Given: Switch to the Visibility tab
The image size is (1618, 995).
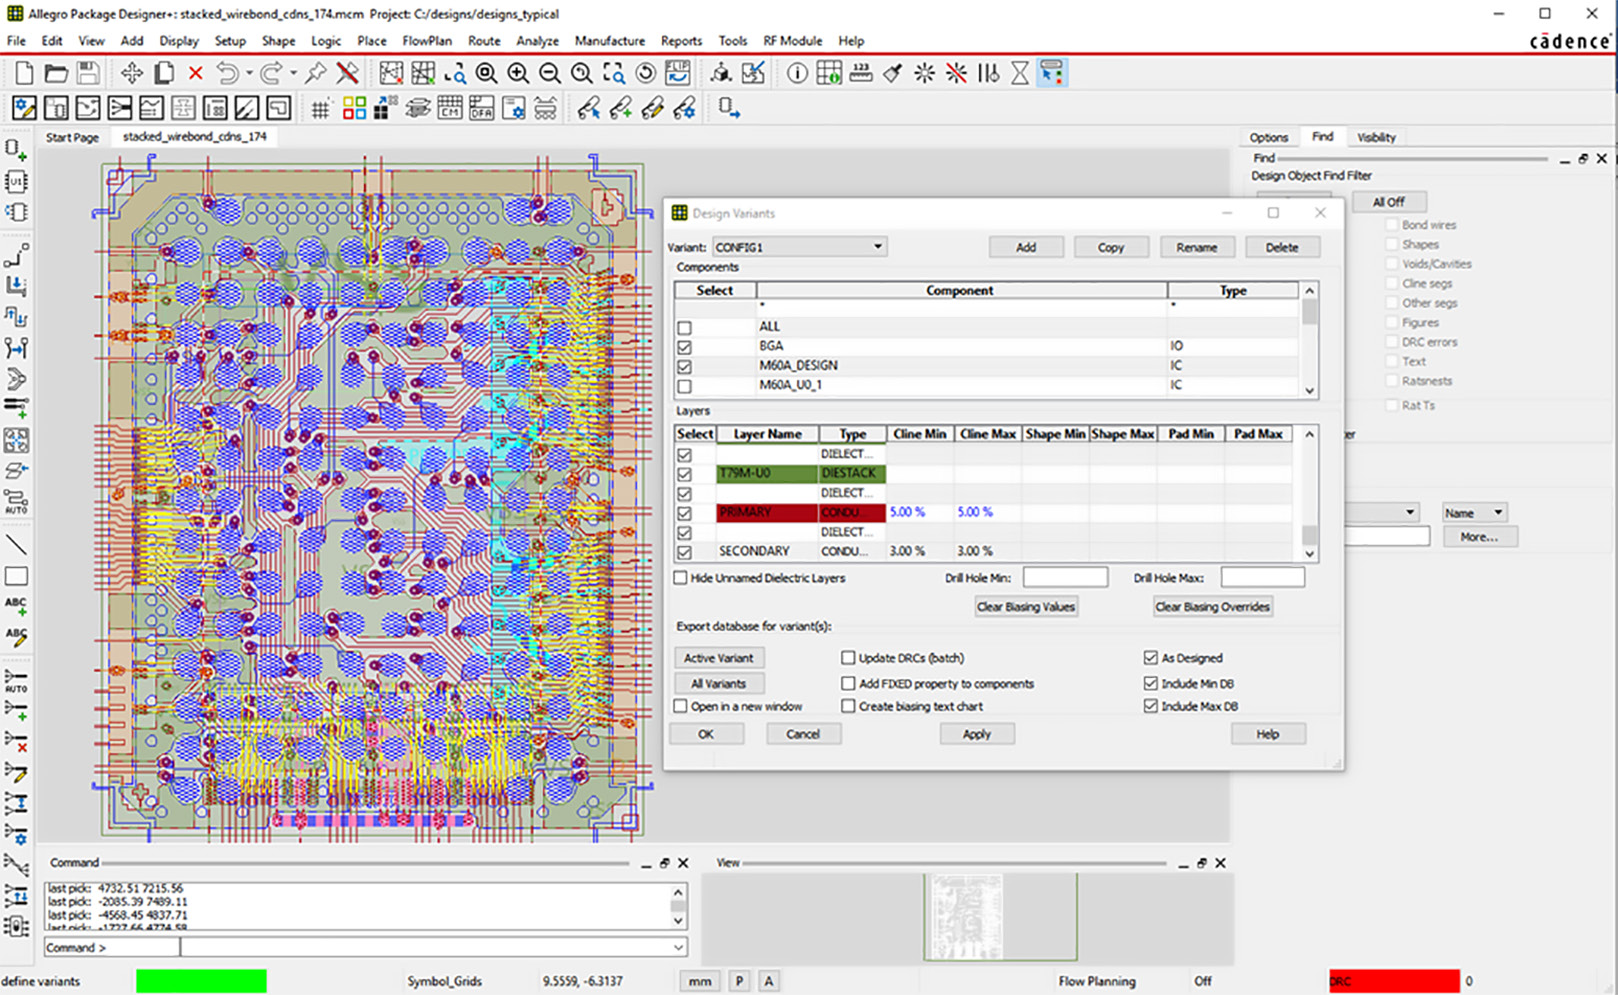Looking at the screenshot, I should coord(1376,137).
